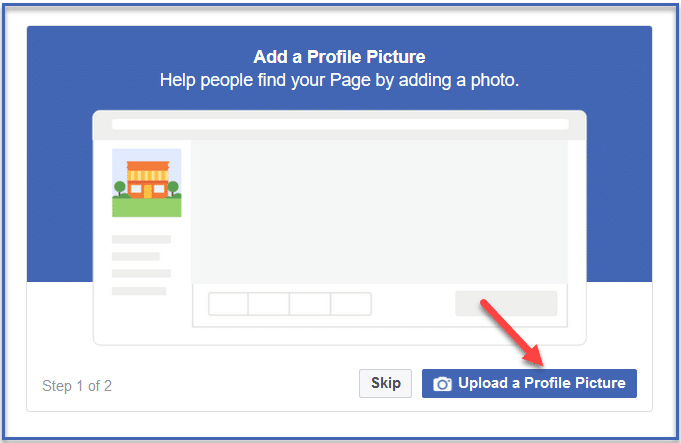Select the second placeholder tab box
This screenshot has width=681, height=443.
point(269,304)
